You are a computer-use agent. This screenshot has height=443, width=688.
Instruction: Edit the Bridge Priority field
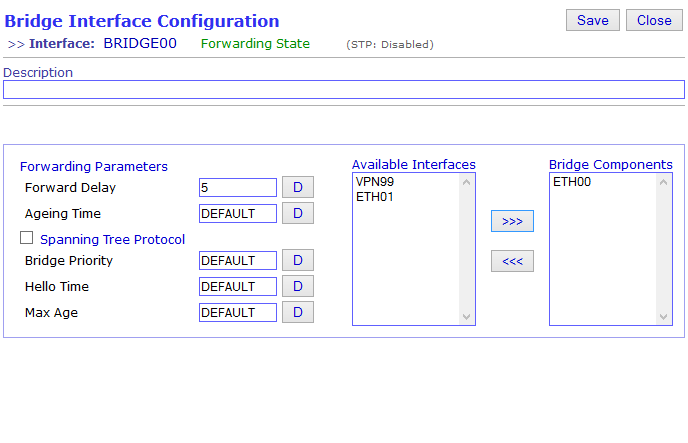click(x=238, y=261)
